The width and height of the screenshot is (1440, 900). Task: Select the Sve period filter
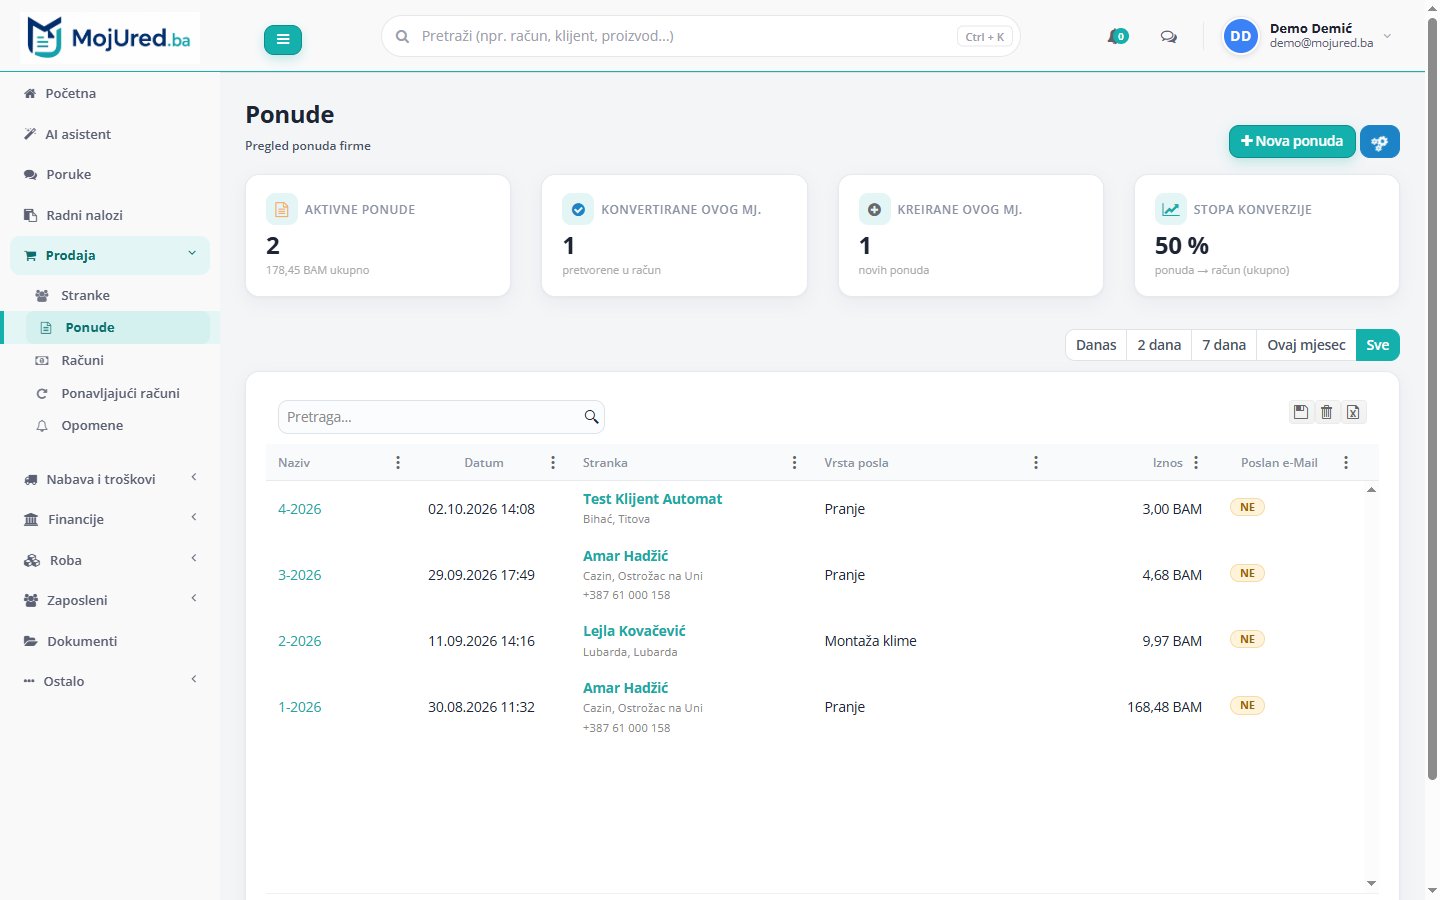click(1378, 345)
